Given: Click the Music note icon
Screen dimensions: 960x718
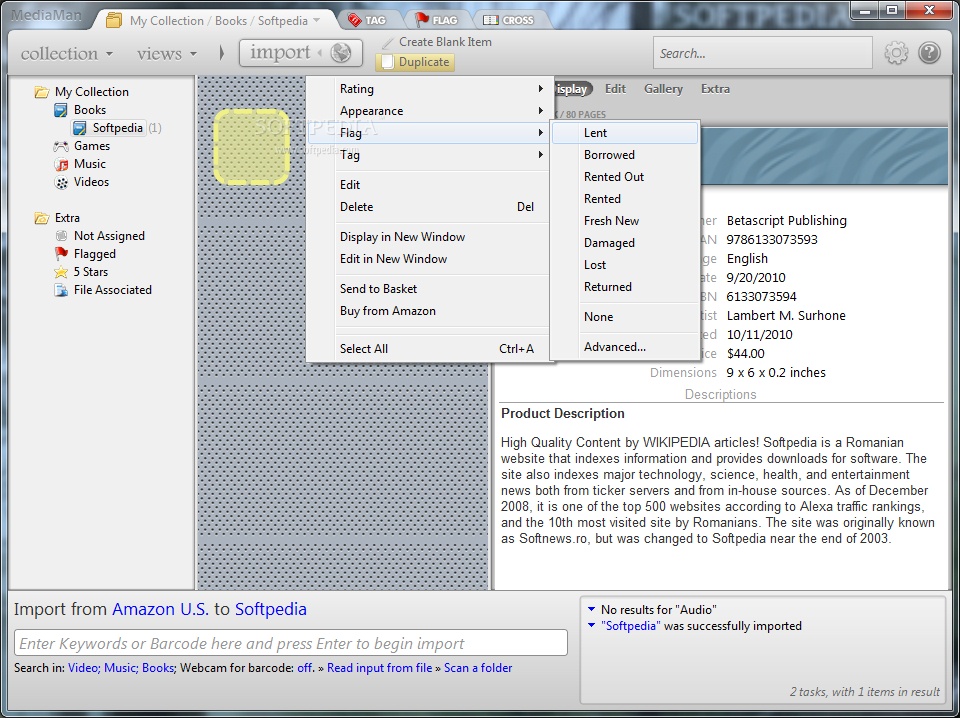Looking at the screenshot, I should coord(61,164).
